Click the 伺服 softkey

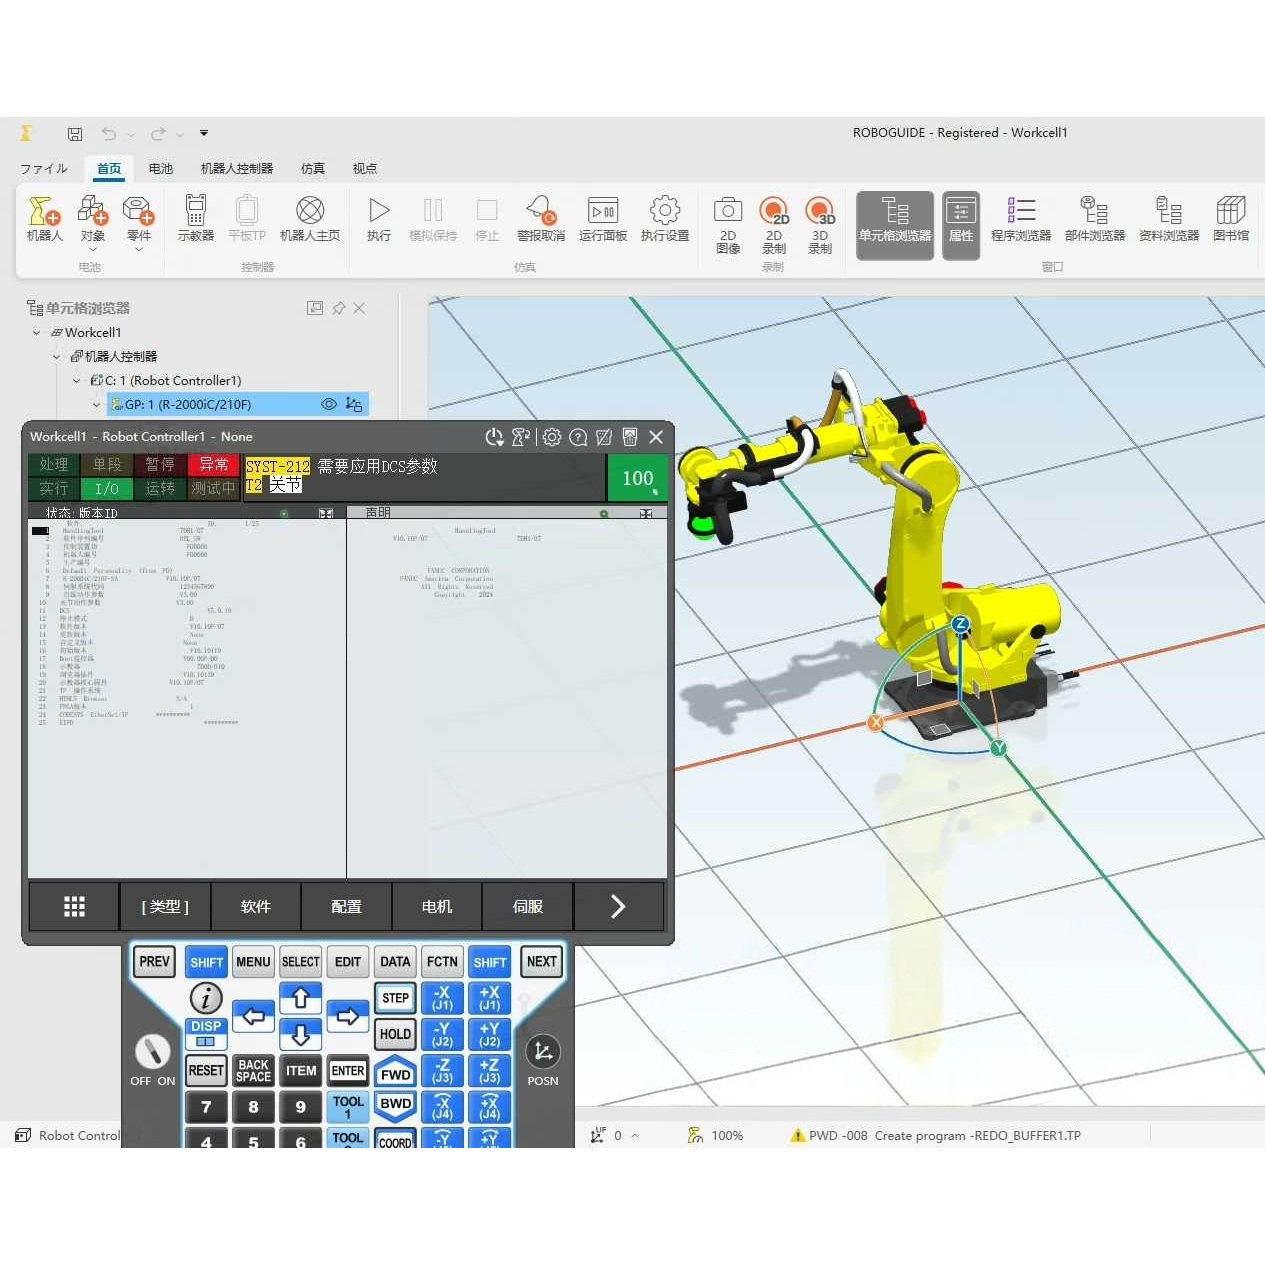(x=528, y=906)
